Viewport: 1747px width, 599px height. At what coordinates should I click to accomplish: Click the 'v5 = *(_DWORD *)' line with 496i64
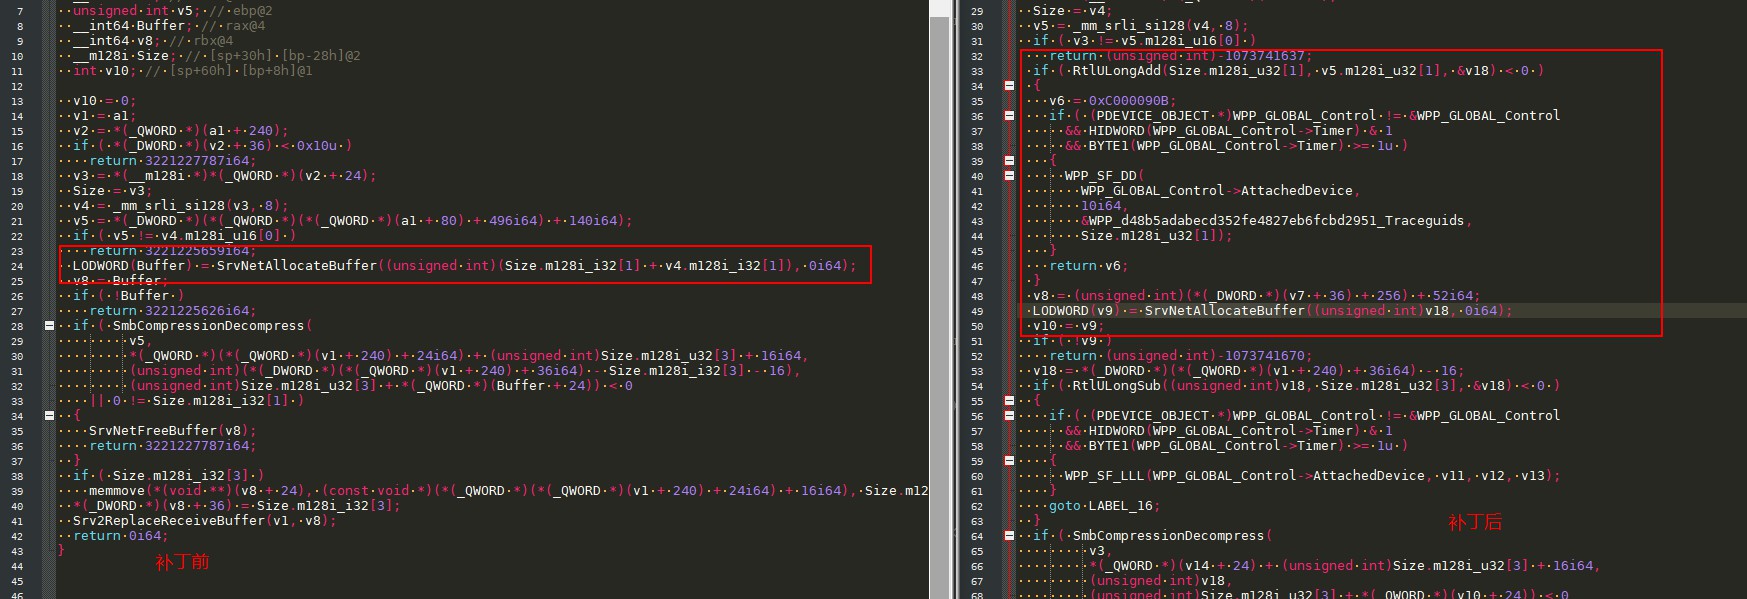tap(352, 220)
